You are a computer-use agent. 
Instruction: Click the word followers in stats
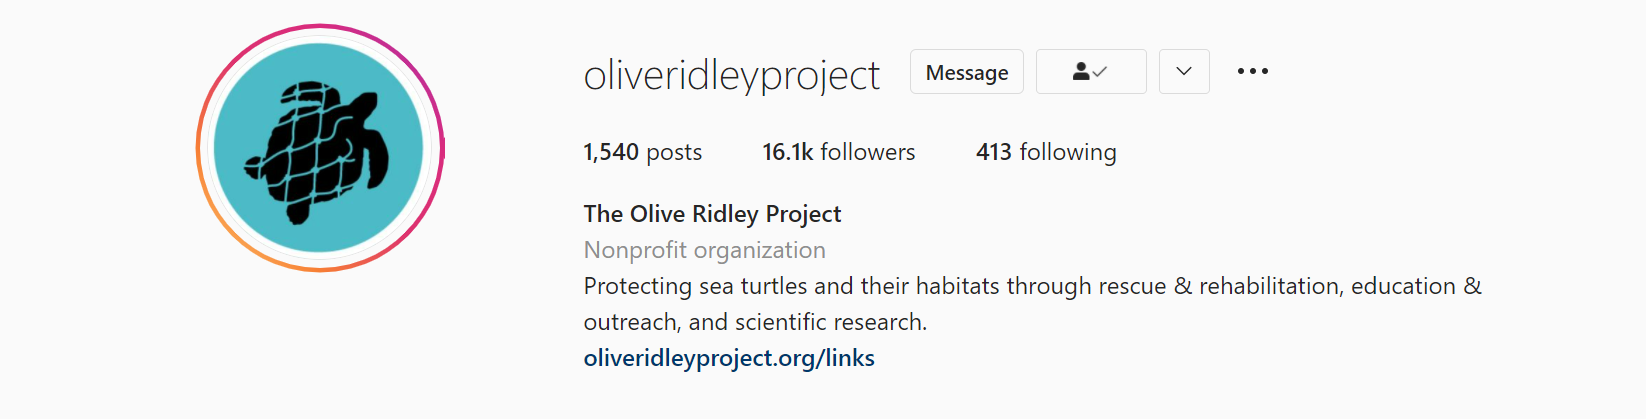coord(867,152)
